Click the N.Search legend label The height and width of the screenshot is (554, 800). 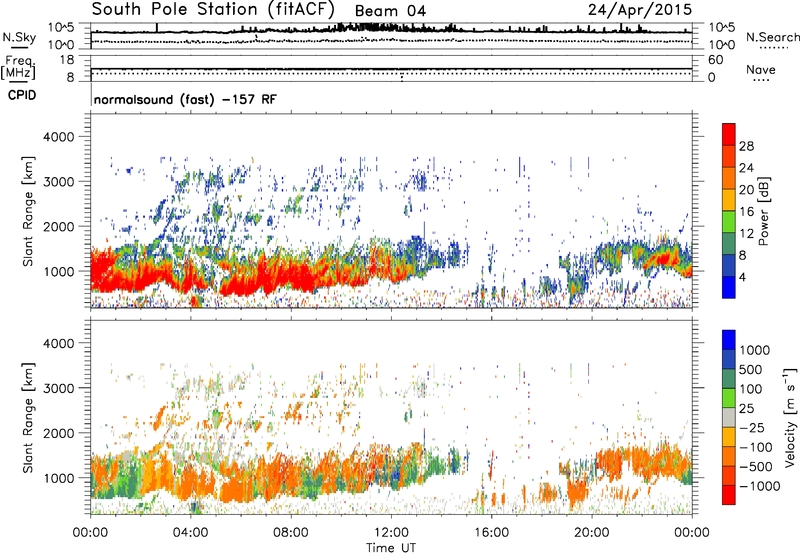(x=772, y=37)
